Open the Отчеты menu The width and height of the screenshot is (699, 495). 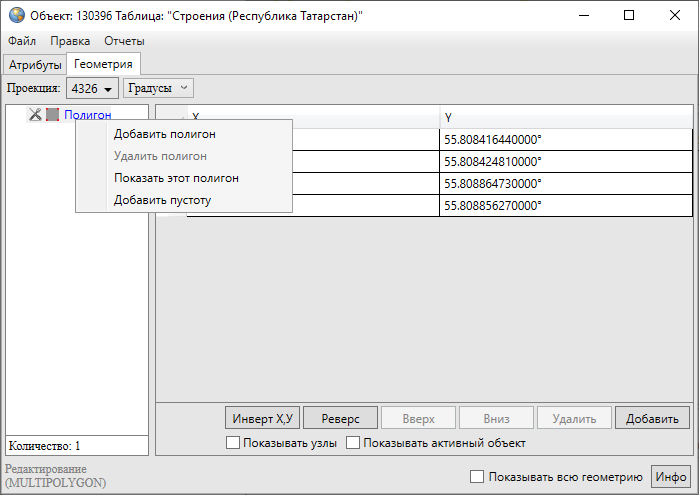point(124,41)
